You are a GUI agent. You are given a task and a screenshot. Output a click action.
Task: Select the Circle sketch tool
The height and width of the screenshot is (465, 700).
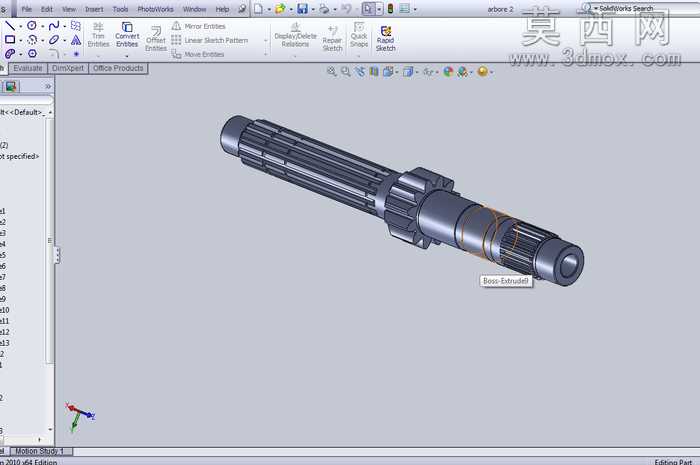32,26
